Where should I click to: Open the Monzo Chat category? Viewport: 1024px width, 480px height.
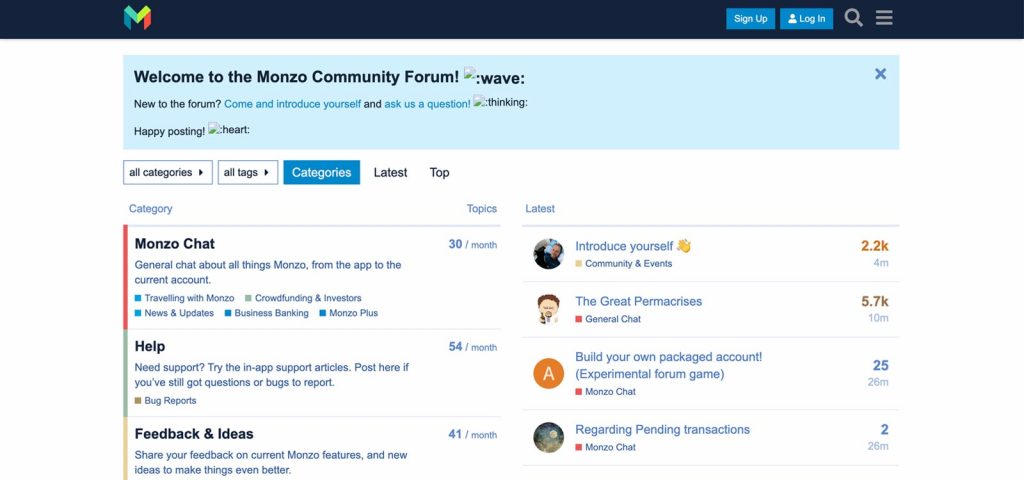[175, 244]
